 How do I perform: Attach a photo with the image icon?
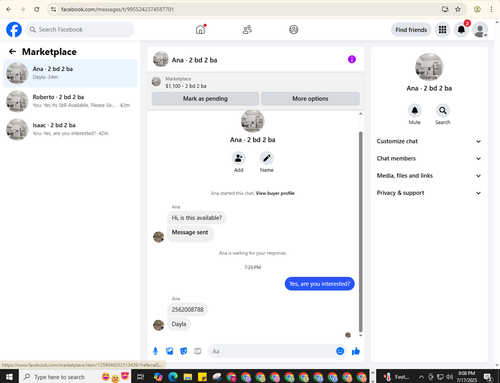(170, 351)
